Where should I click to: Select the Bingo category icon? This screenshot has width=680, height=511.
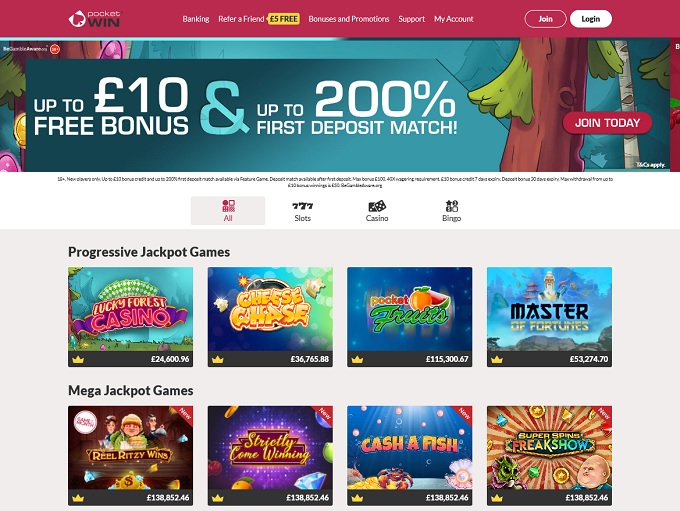451,206
